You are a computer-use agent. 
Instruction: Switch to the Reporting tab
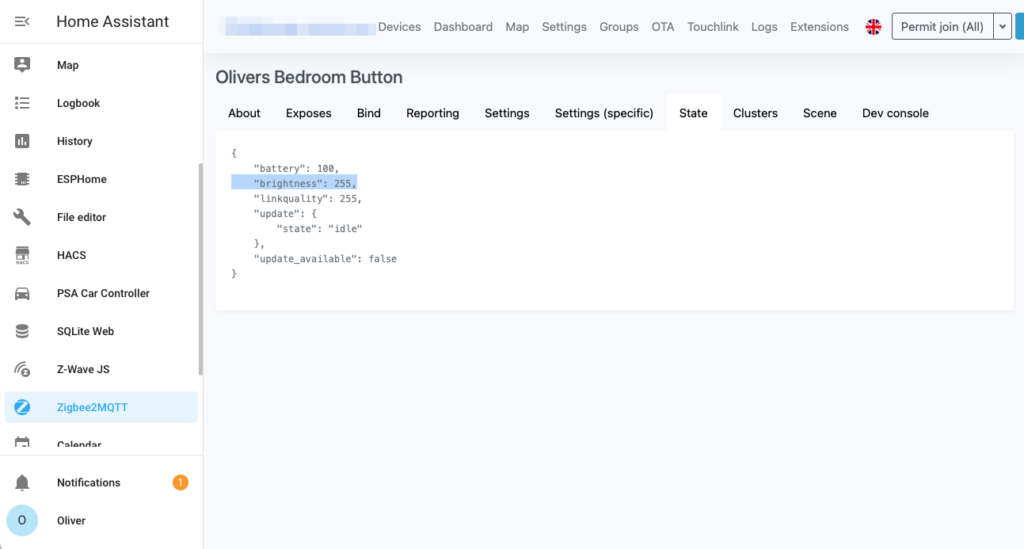point(432,113)
